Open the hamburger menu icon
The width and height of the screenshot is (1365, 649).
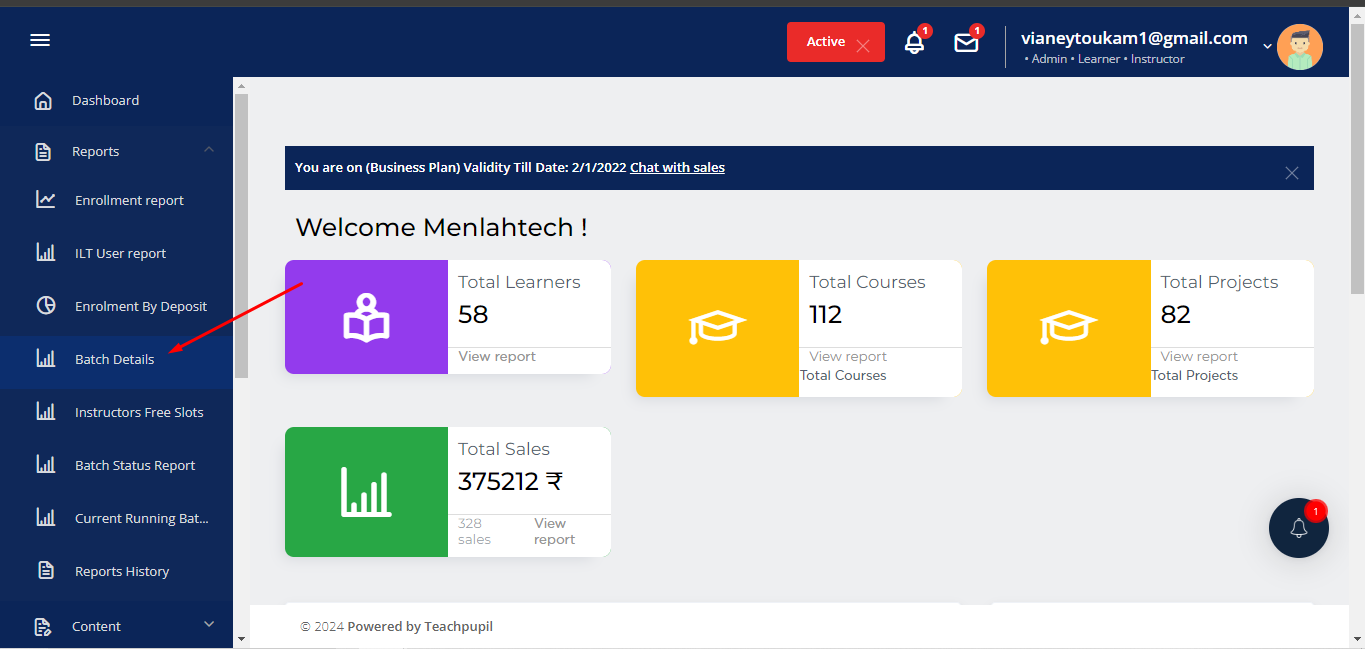(40, 41)
